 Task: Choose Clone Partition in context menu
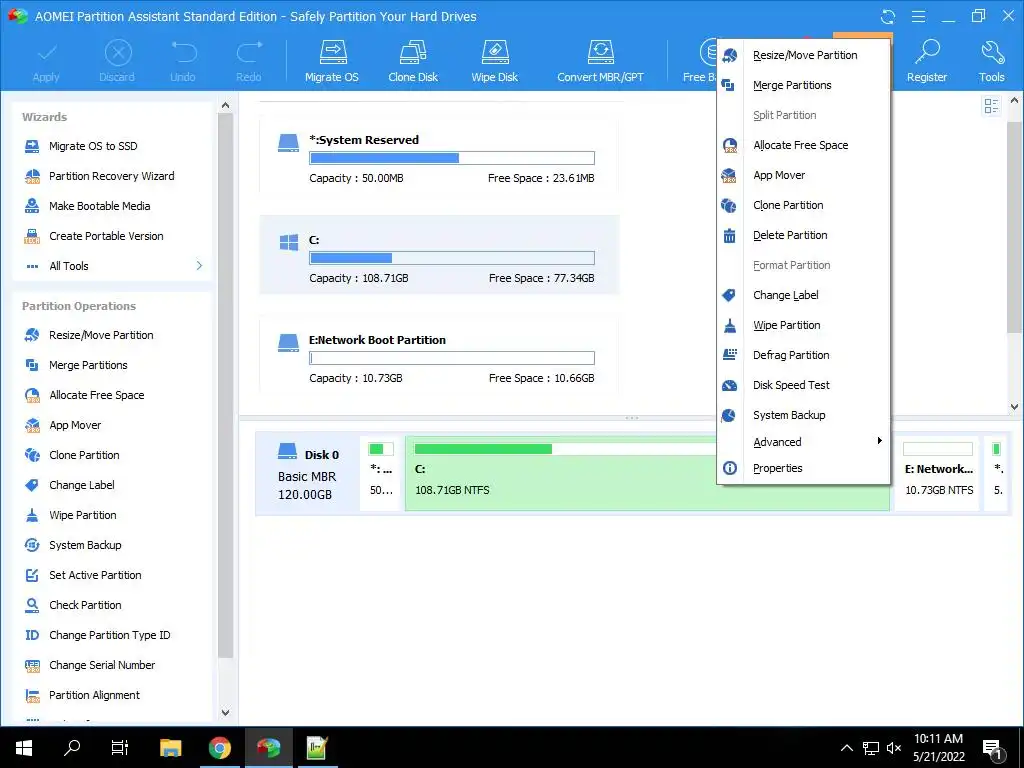[803, 206]
